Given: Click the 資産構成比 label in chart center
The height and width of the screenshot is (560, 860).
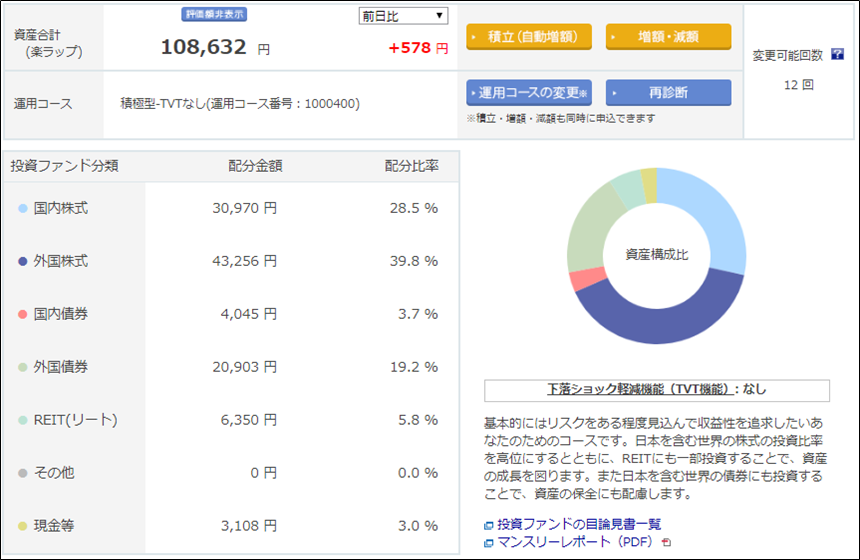Looking at the screenshot, I should [657, 254].
